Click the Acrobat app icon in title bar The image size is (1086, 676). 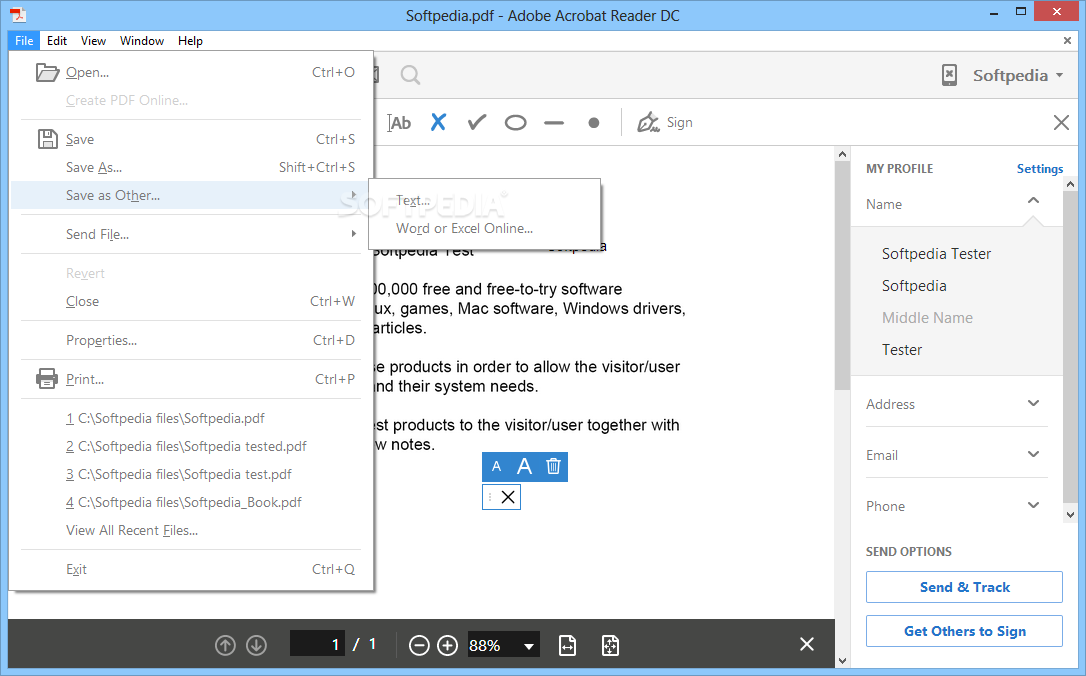[18, 14]
